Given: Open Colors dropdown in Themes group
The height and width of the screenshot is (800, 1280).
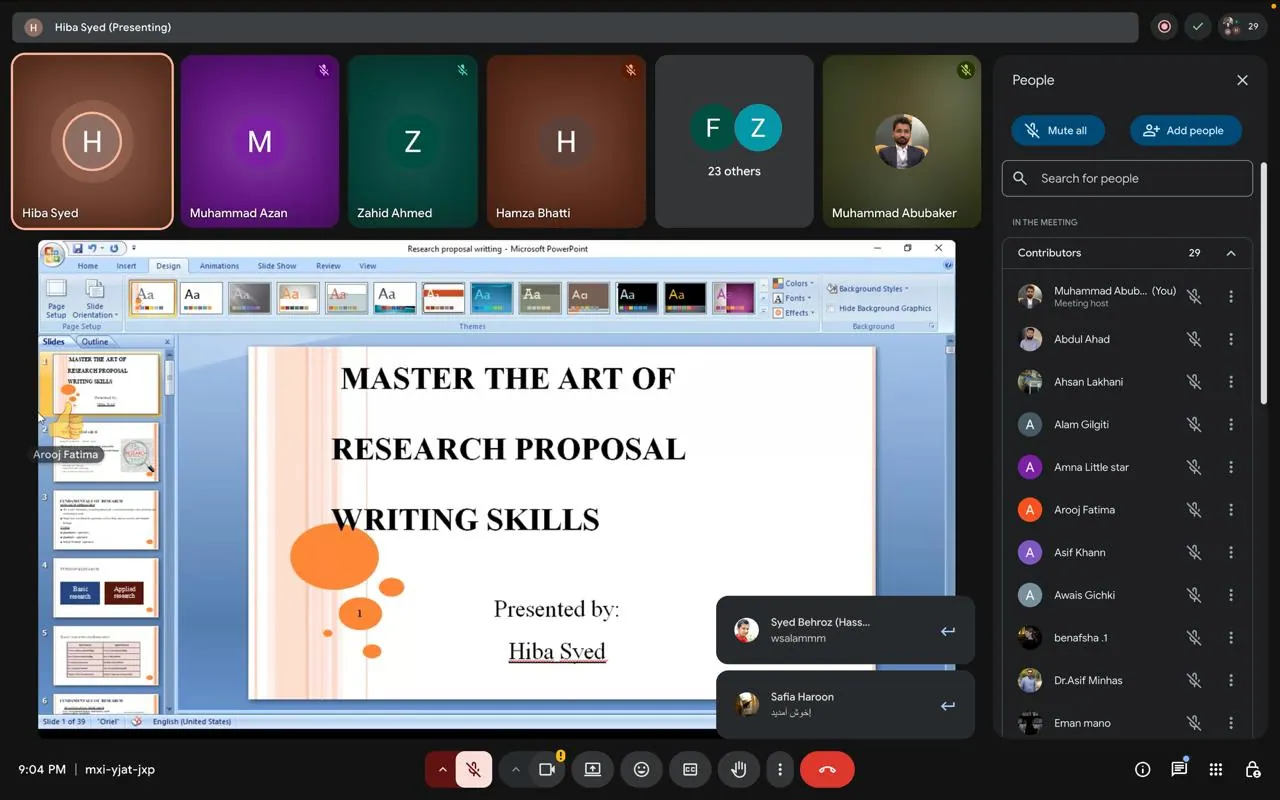Looking at the screenshot, I should point(794,283).
